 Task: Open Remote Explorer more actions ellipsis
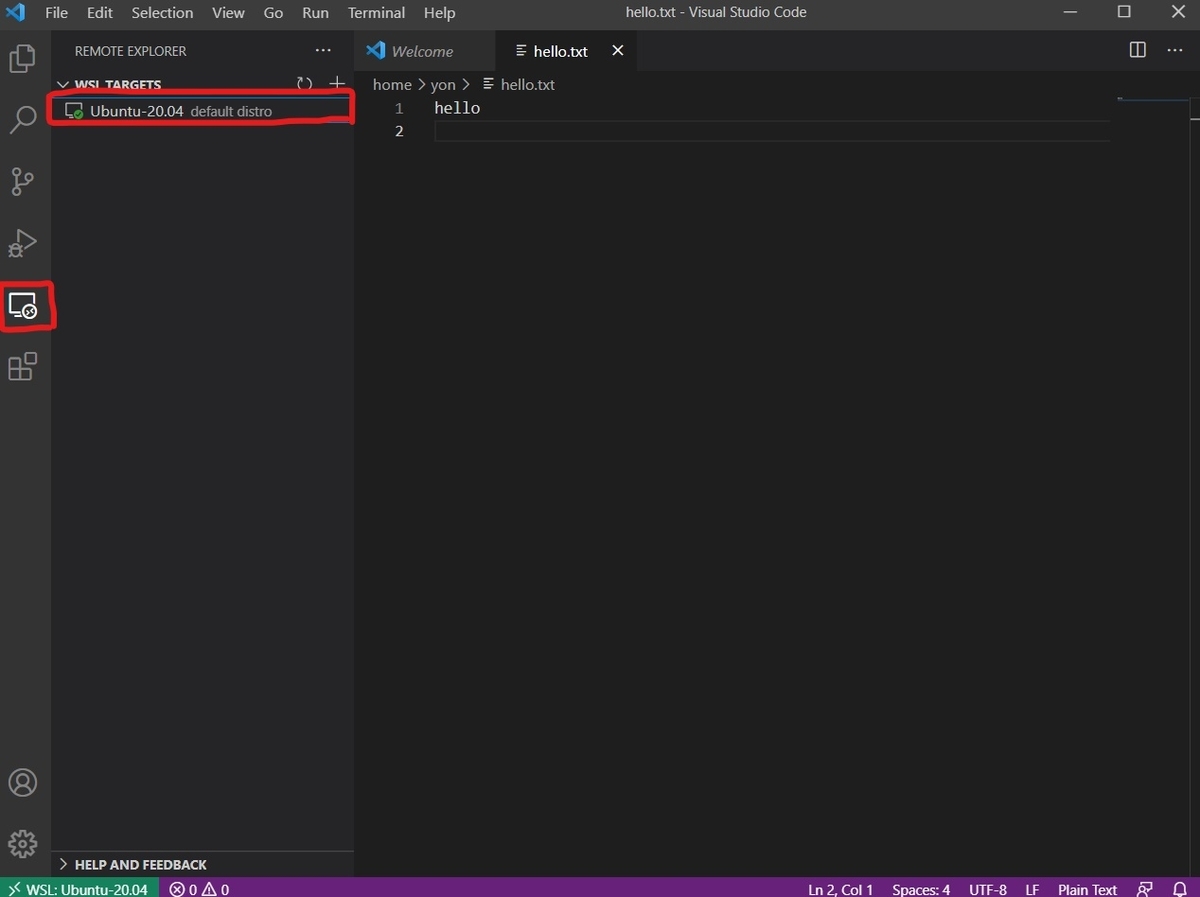(x=323, y=50)
